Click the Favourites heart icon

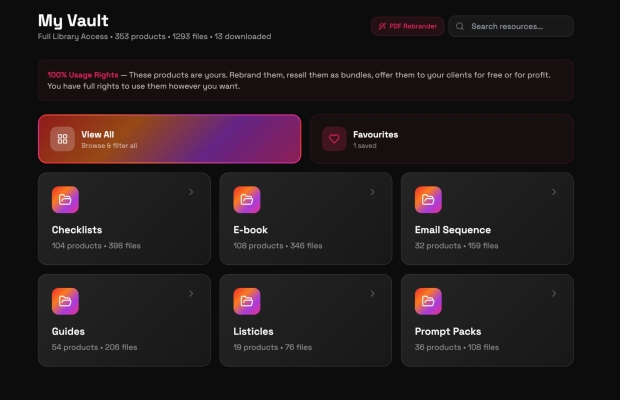(x=334, y=139)
